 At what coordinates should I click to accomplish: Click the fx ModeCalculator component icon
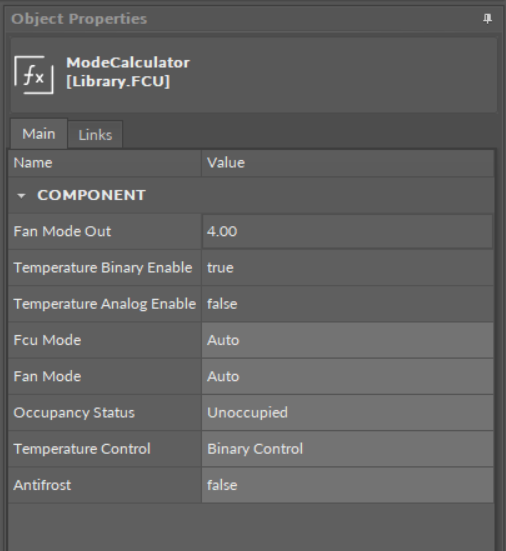pyautogui.click(x=34, y=75)
